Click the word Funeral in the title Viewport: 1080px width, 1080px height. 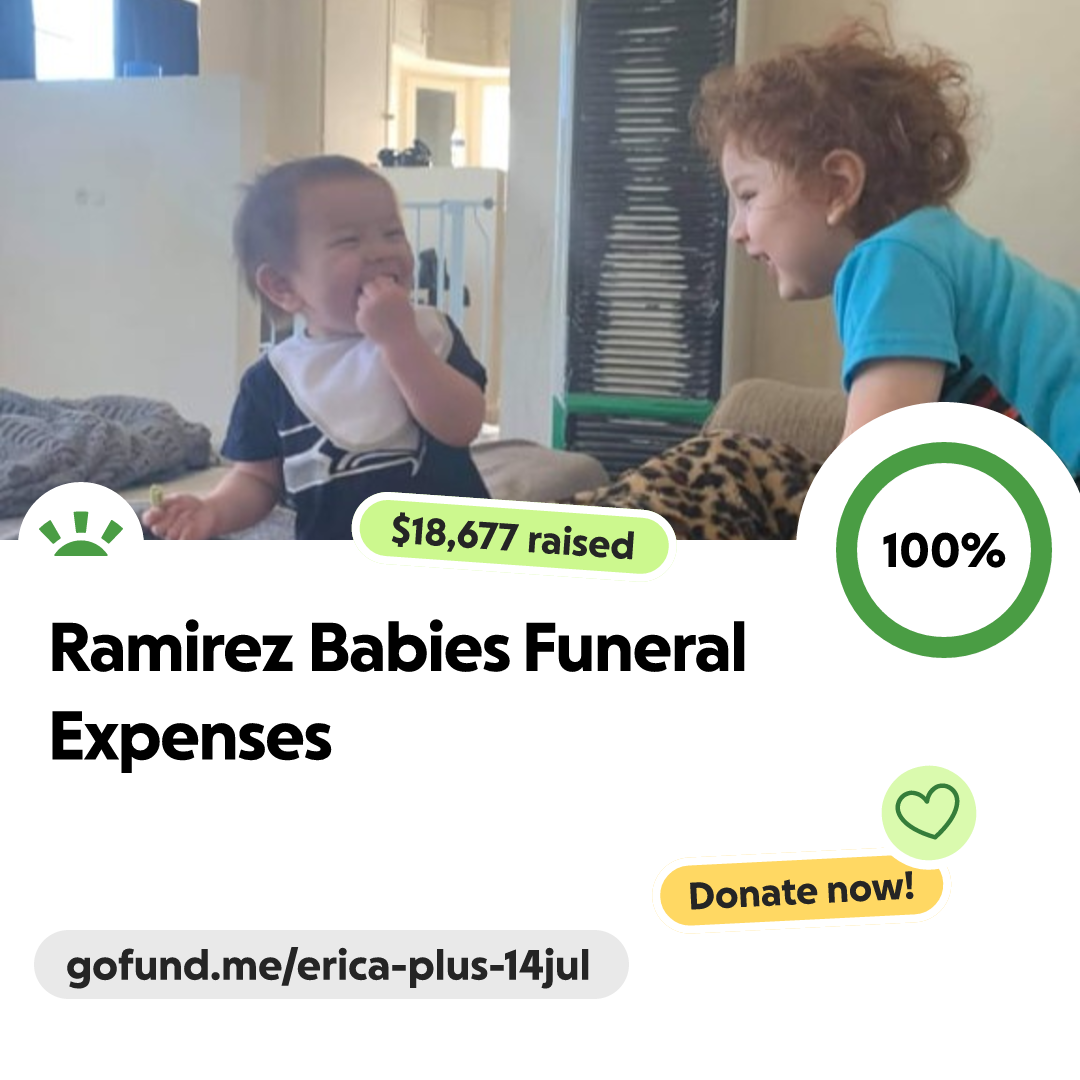coord(635,647)
